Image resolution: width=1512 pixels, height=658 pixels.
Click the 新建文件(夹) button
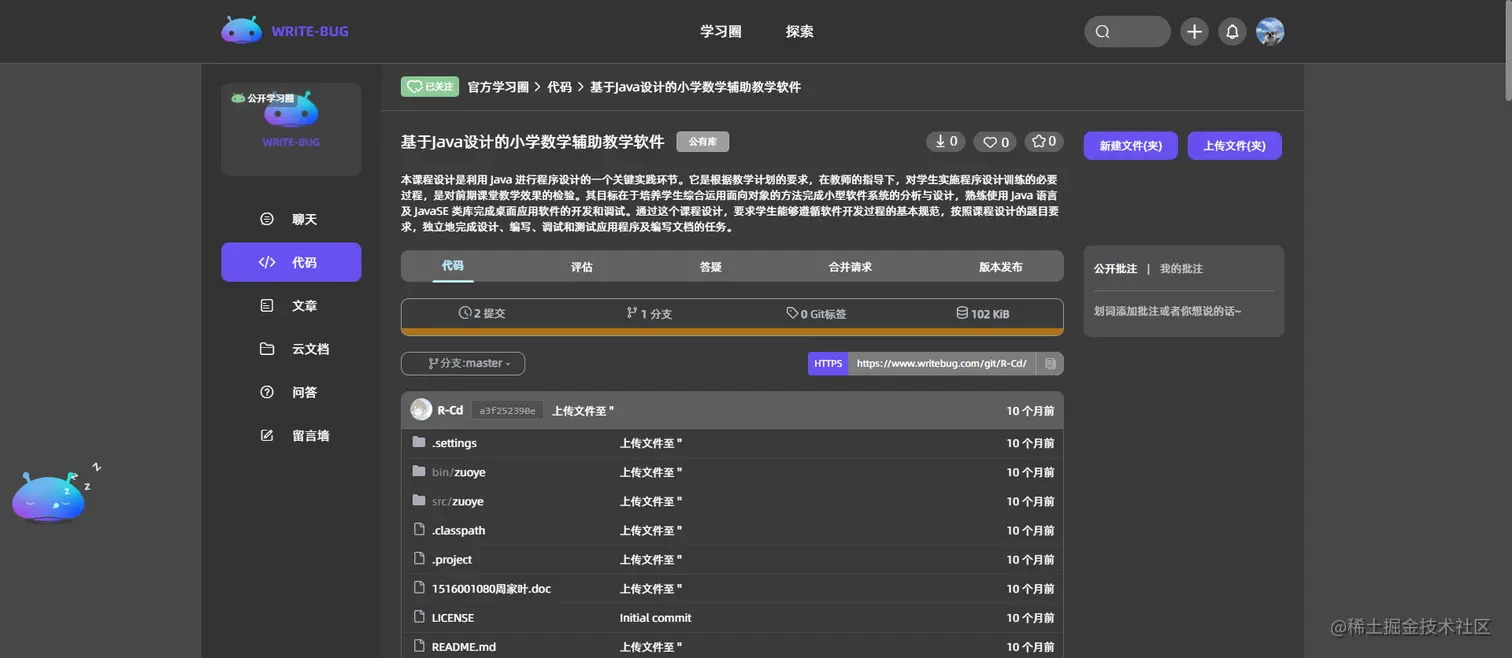tap(1131, 146)
